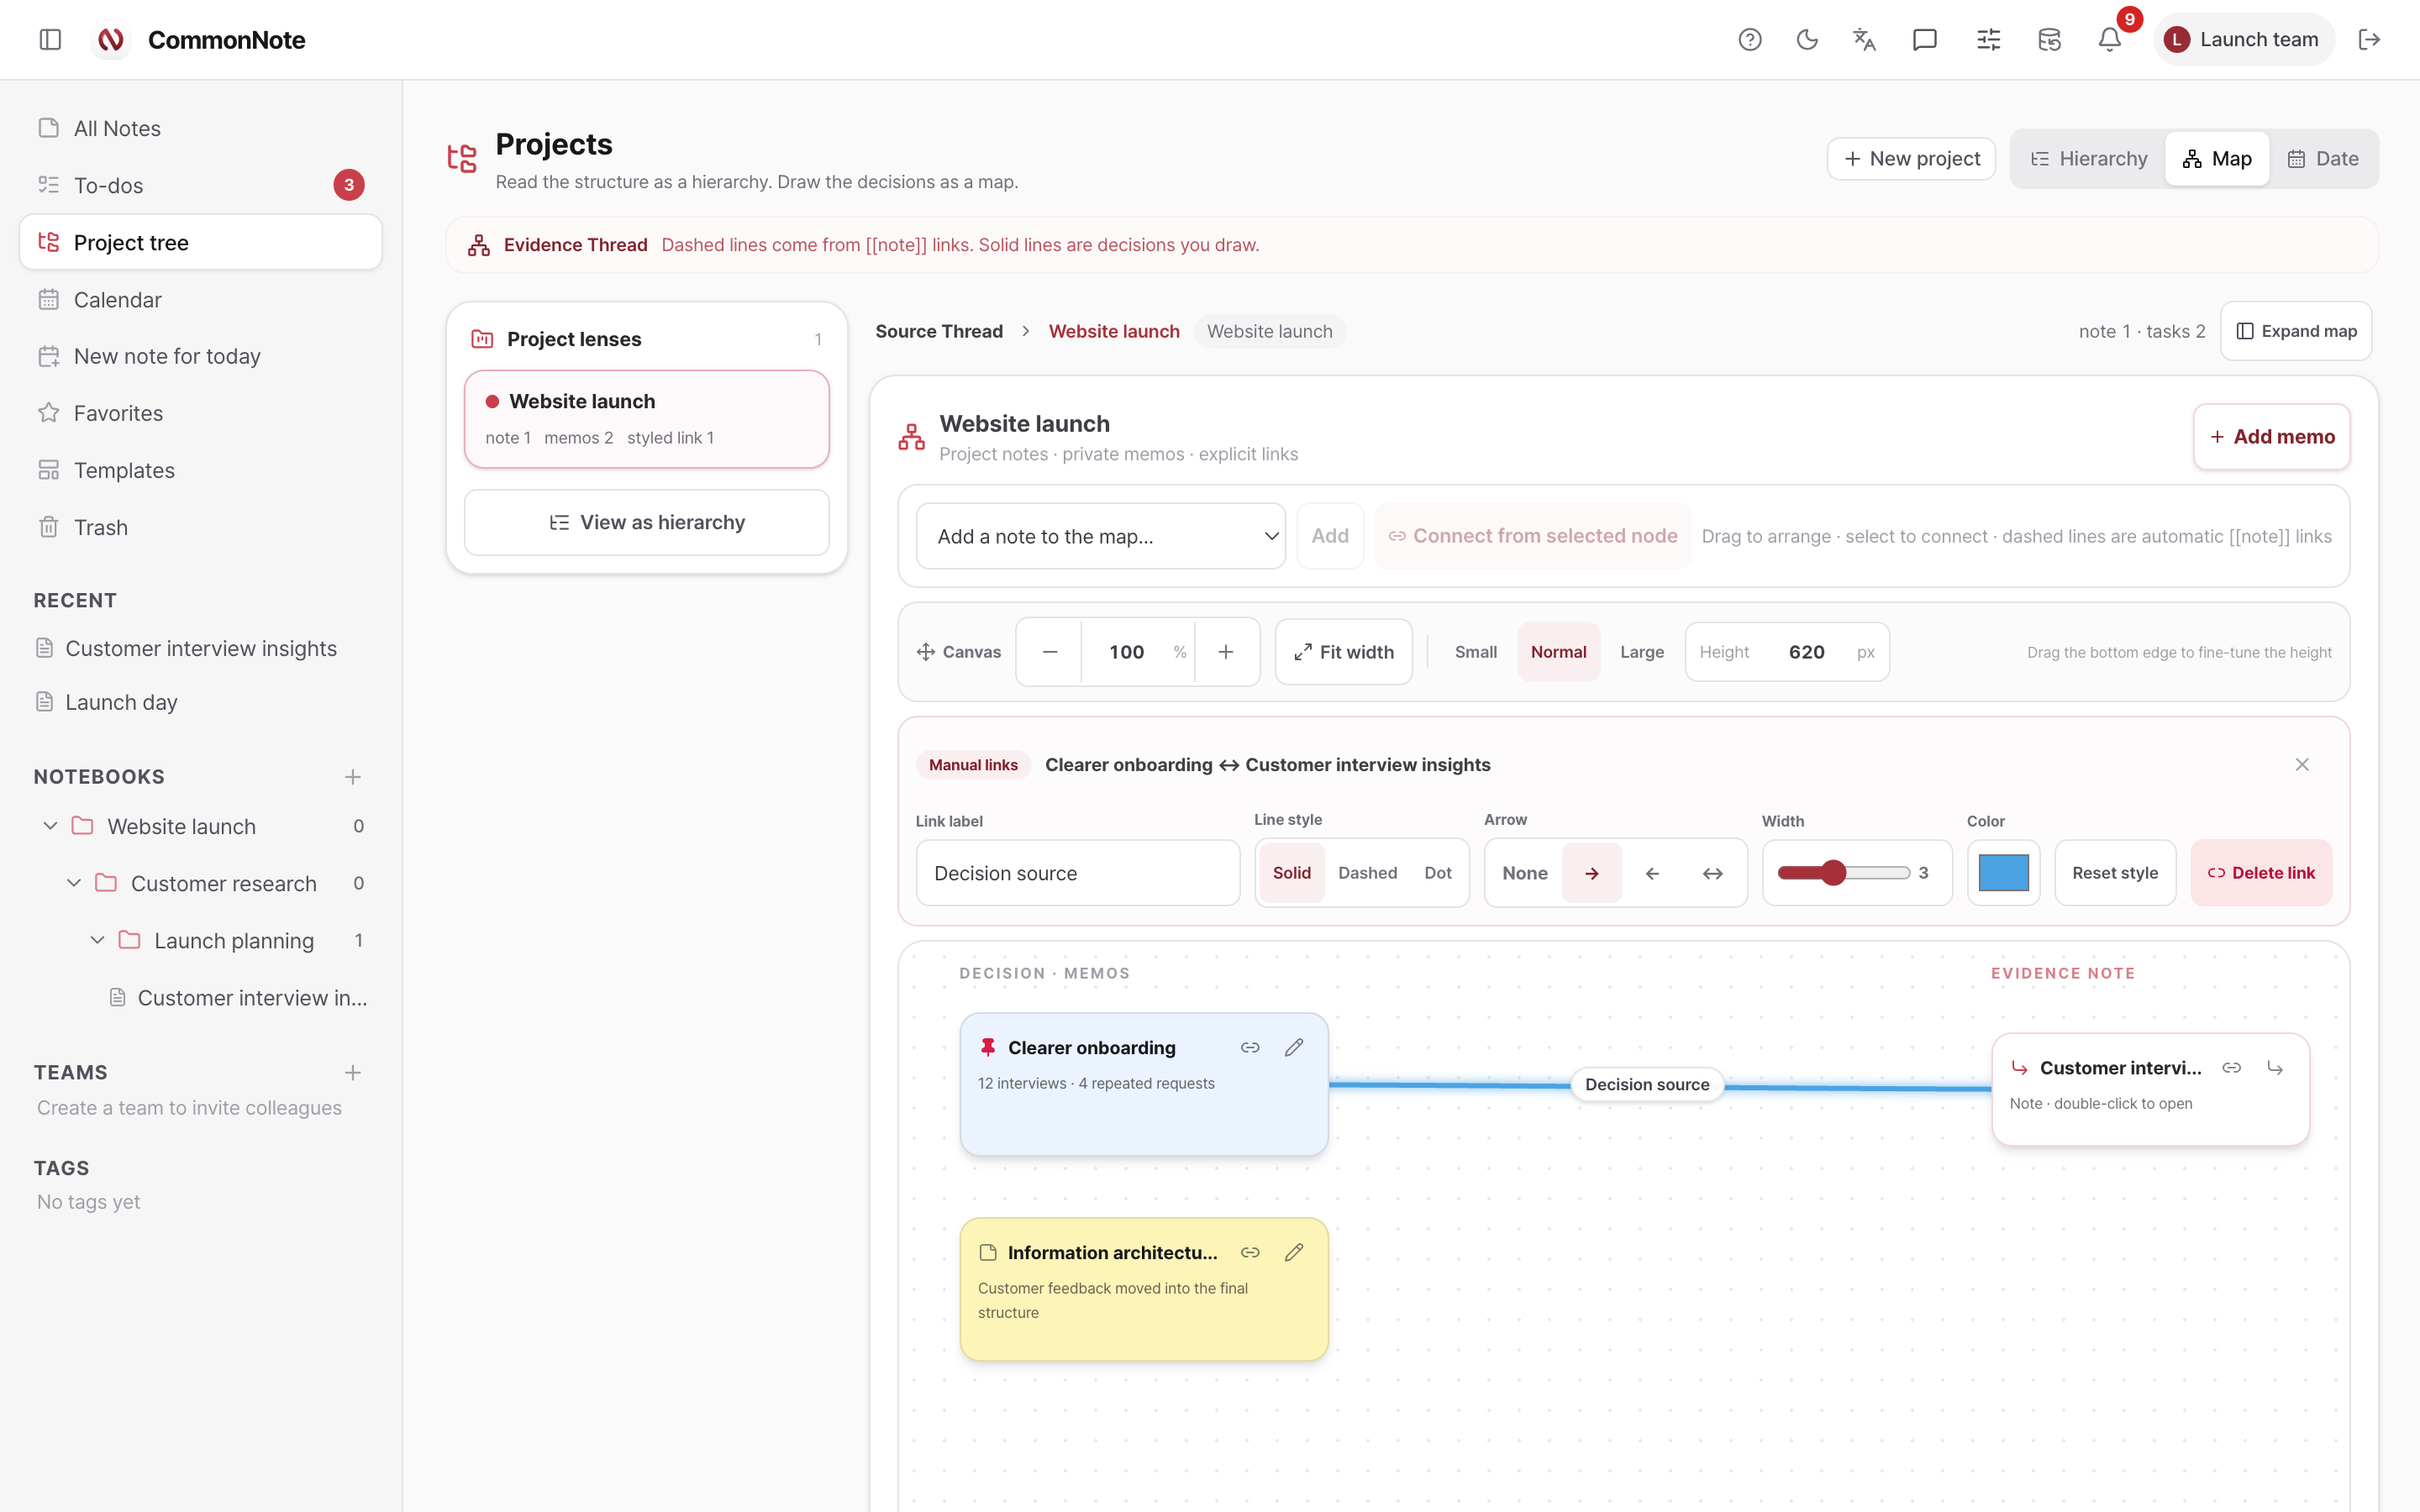Add a new team with plus icon
The height and width of the screenshot is (1512, 2420).
[353, 1073]
